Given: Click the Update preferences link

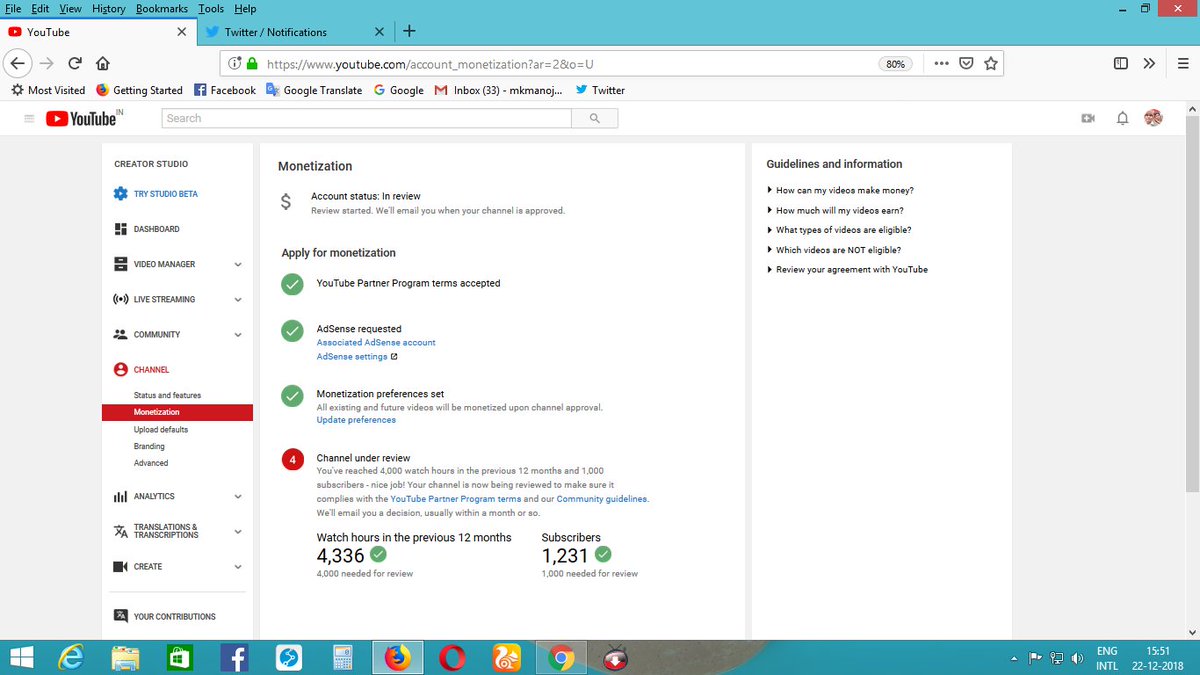Looking at the screenshot, I should (x=356, y=420).
